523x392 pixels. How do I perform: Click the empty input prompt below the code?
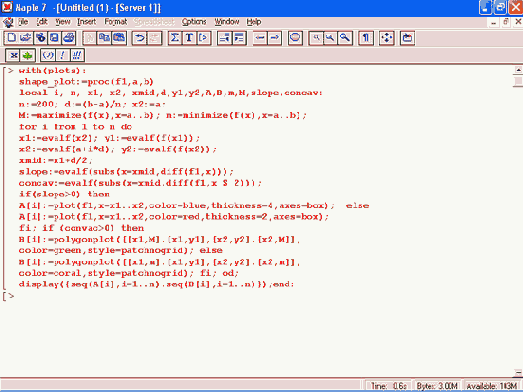[x=9, y=296]
